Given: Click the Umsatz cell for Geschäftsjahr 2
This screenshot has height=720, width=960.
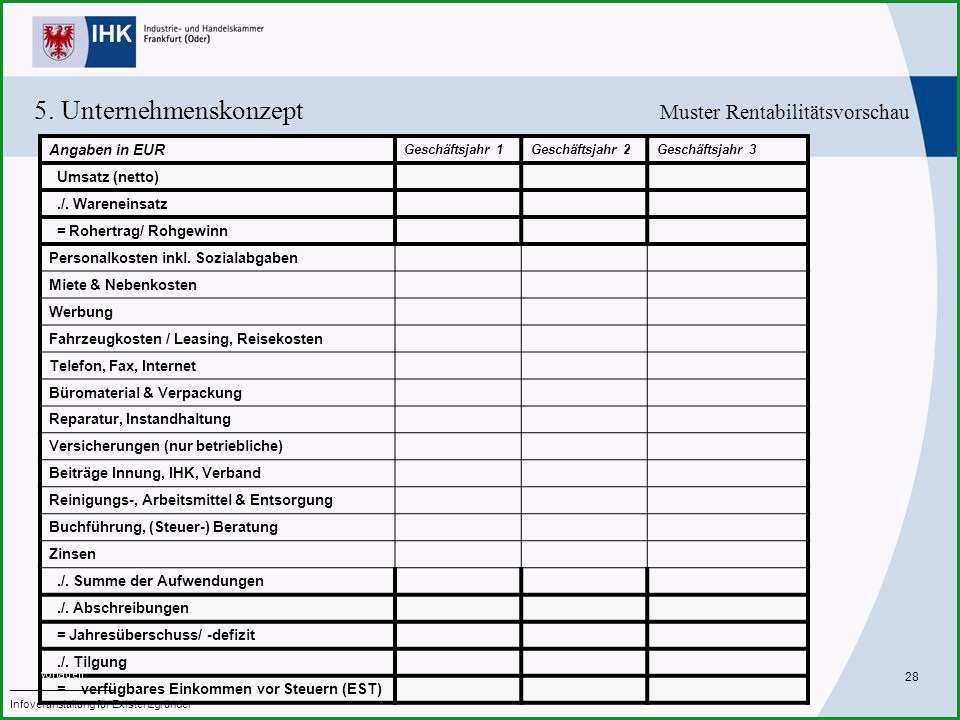Looking at the screenshot, I should click(584, 177).
